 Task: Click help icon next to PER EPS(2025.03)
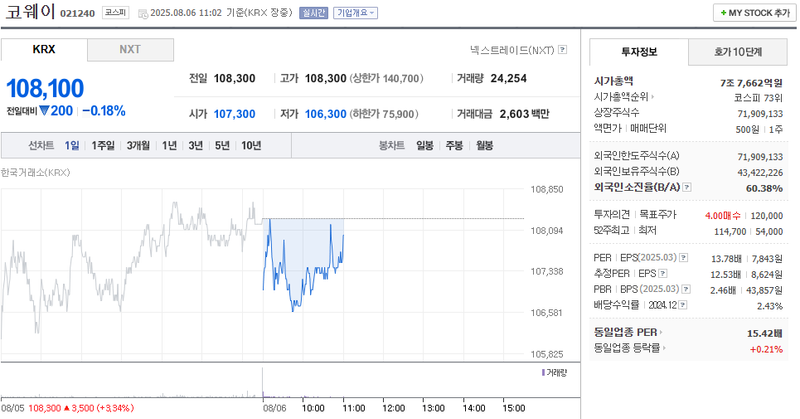(684, 258)
